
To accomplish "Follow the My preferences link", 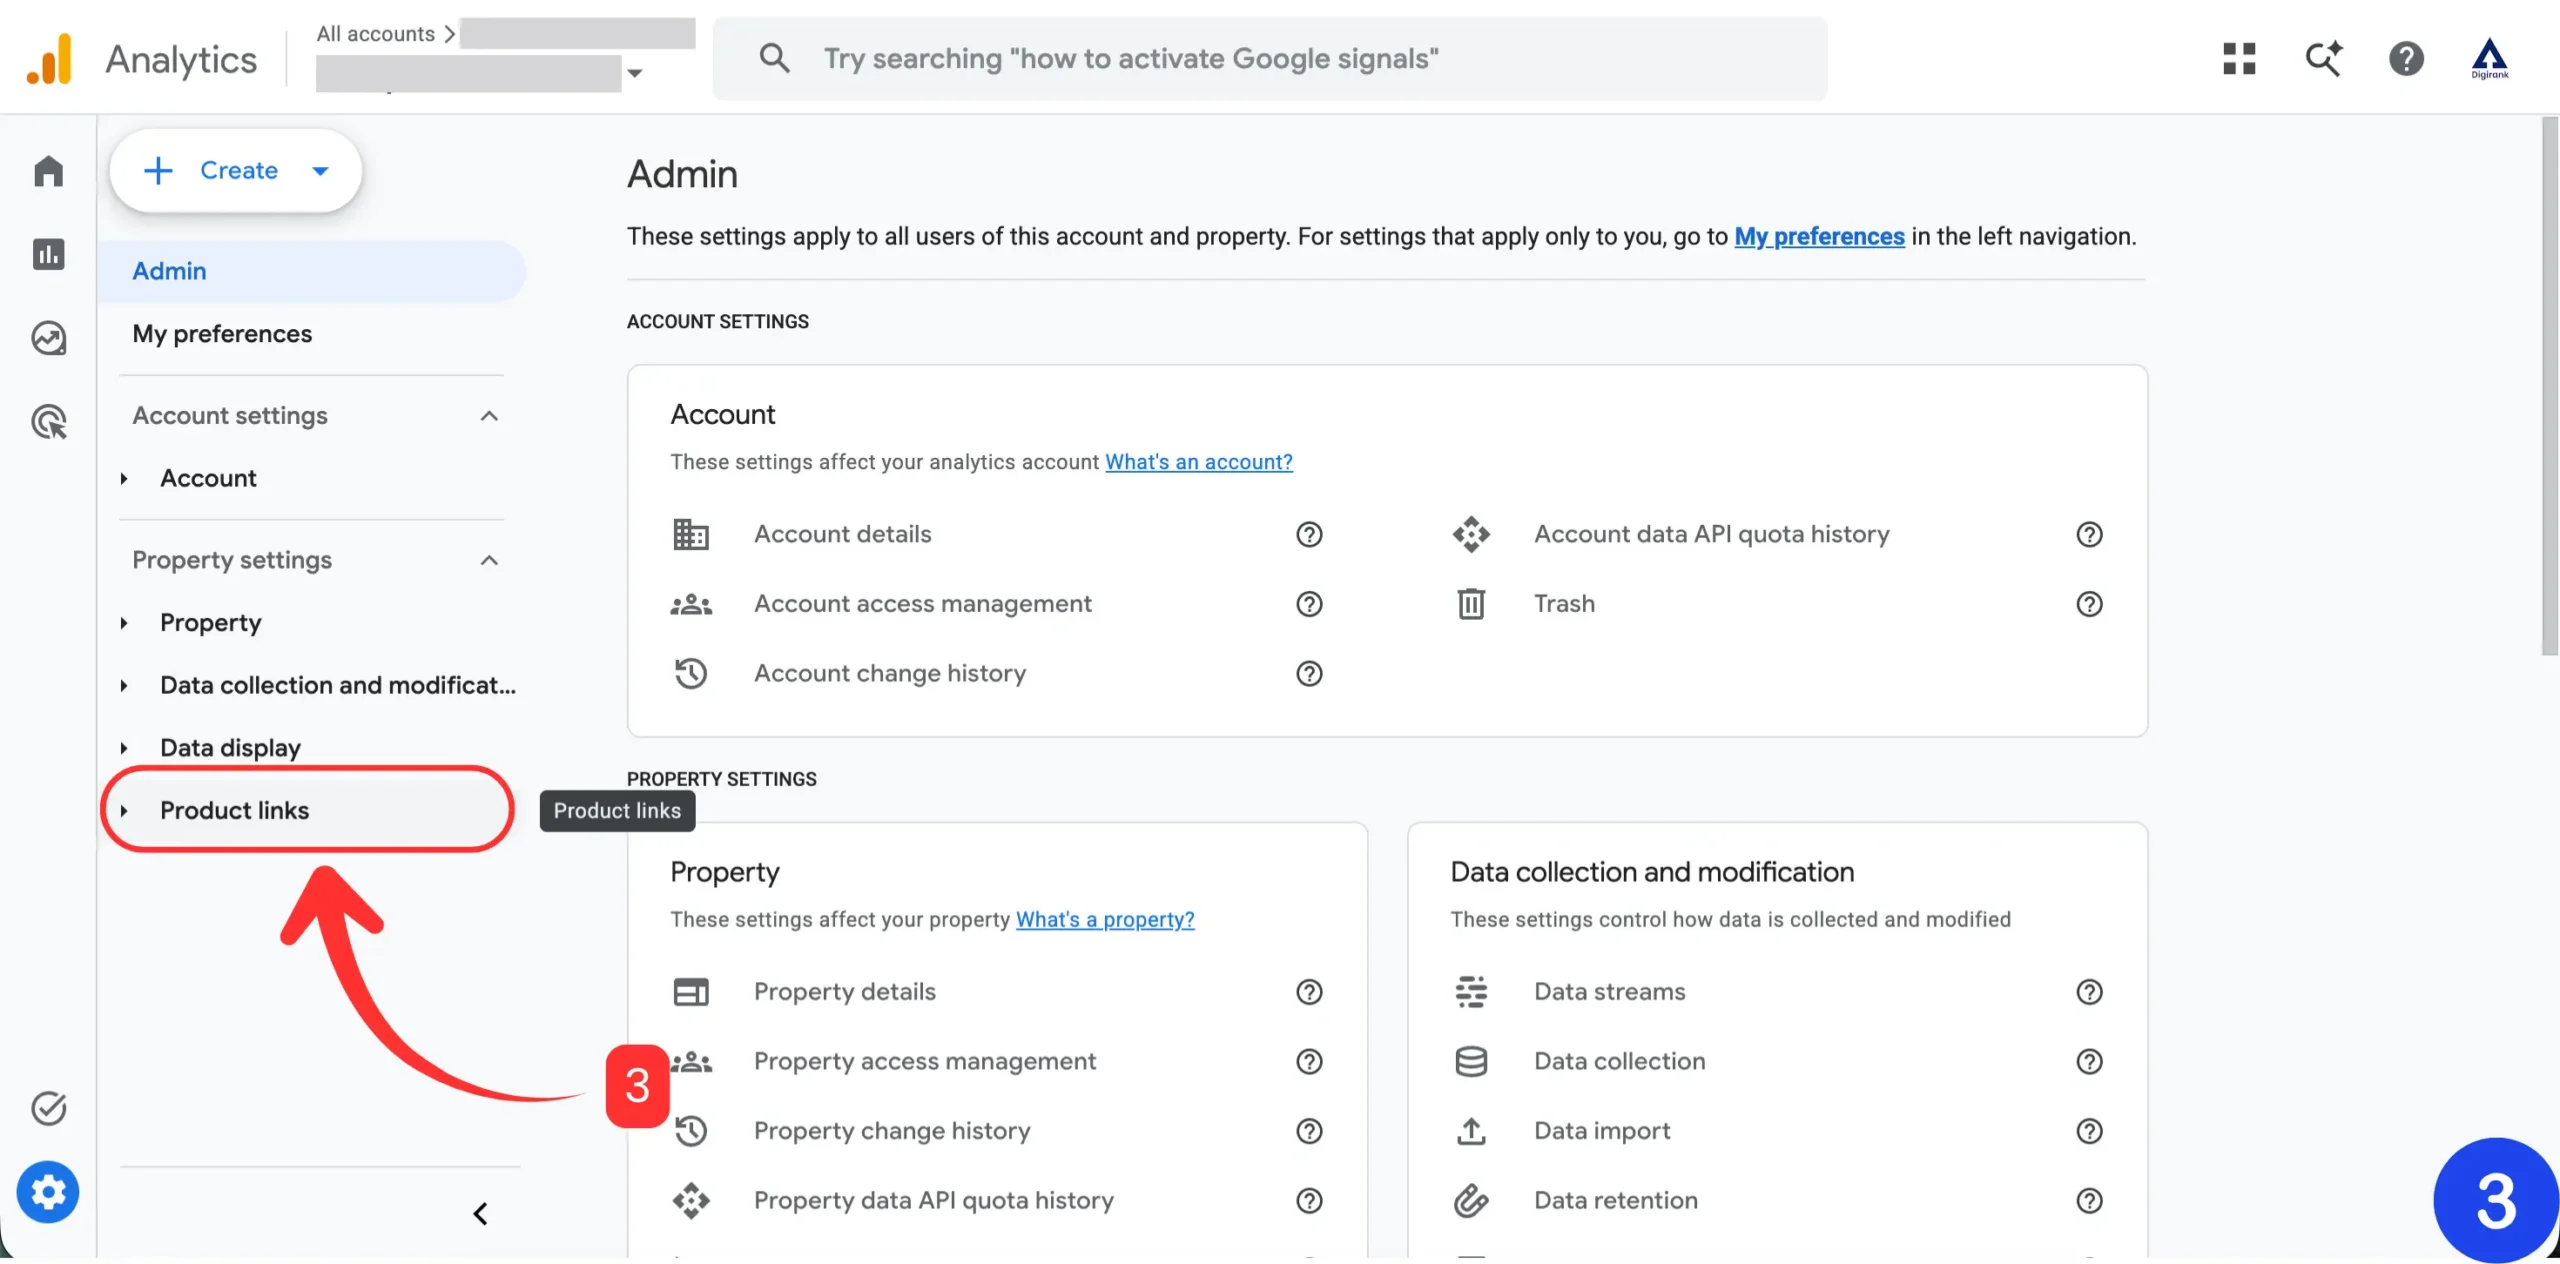I will coord(1819,237).
